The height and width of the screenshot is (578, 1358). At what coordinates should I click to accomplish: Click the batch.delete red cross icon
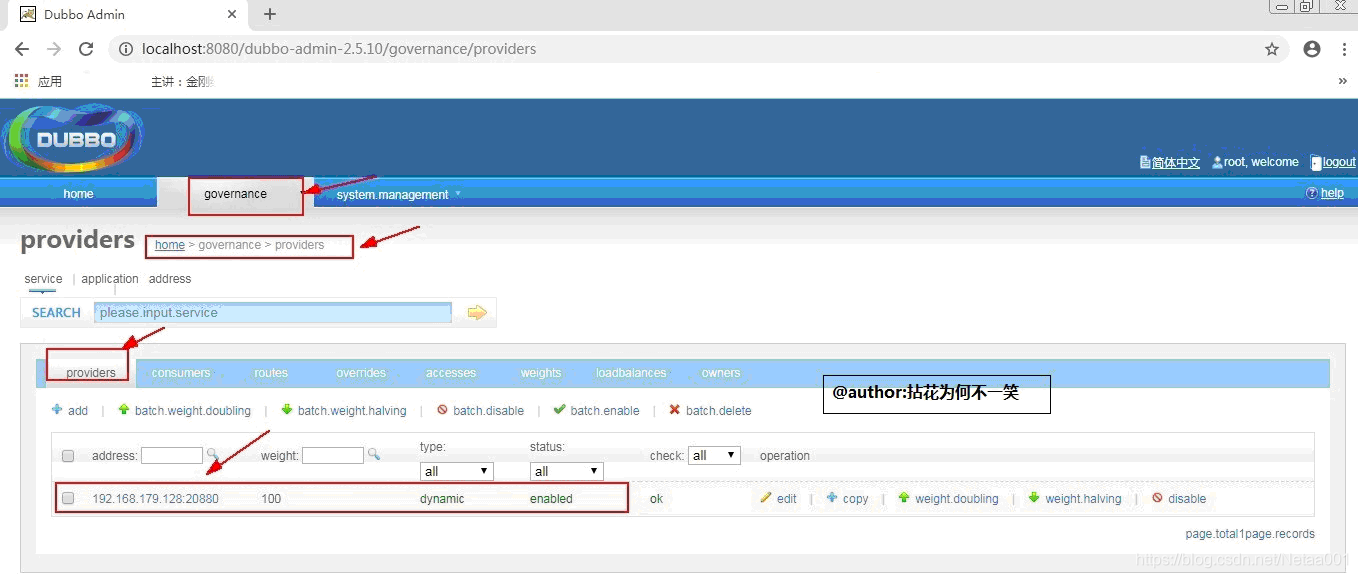pyautogui.click(x=675, y=410)
